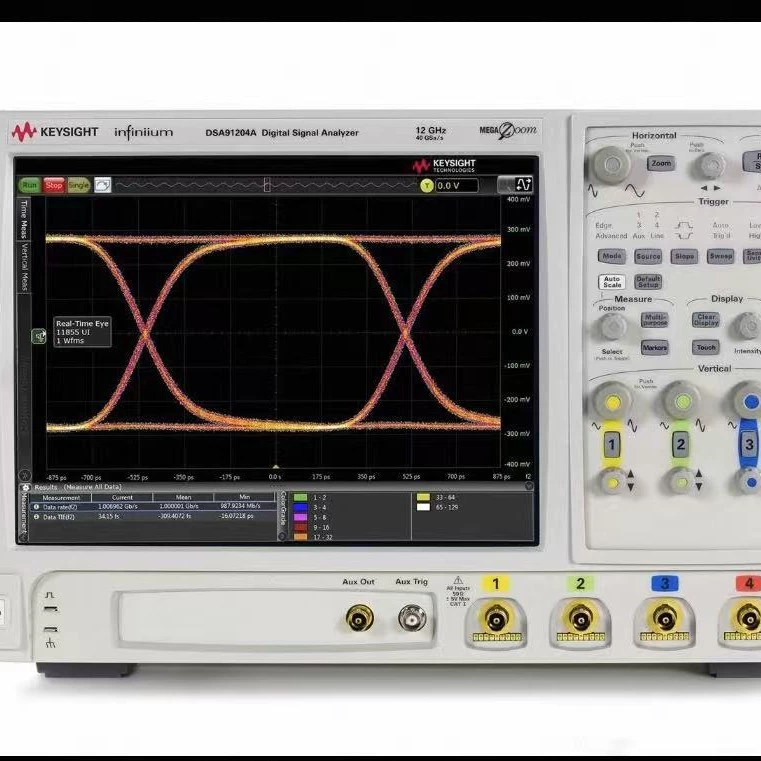This screenshot has width=761, height=761.
Task: Push the trigger Slope button
Action: coord(684,256)
